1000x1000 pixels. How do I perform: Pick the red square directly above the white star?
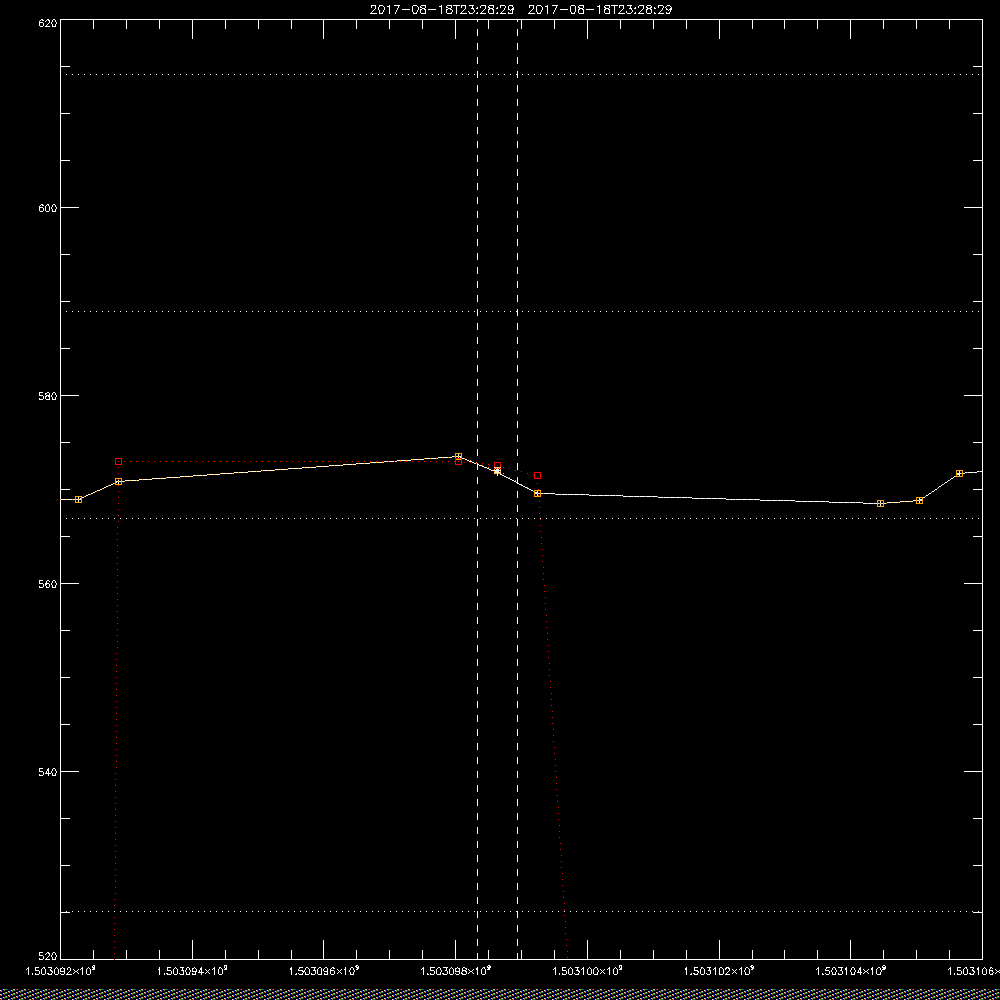click(497, 466)
